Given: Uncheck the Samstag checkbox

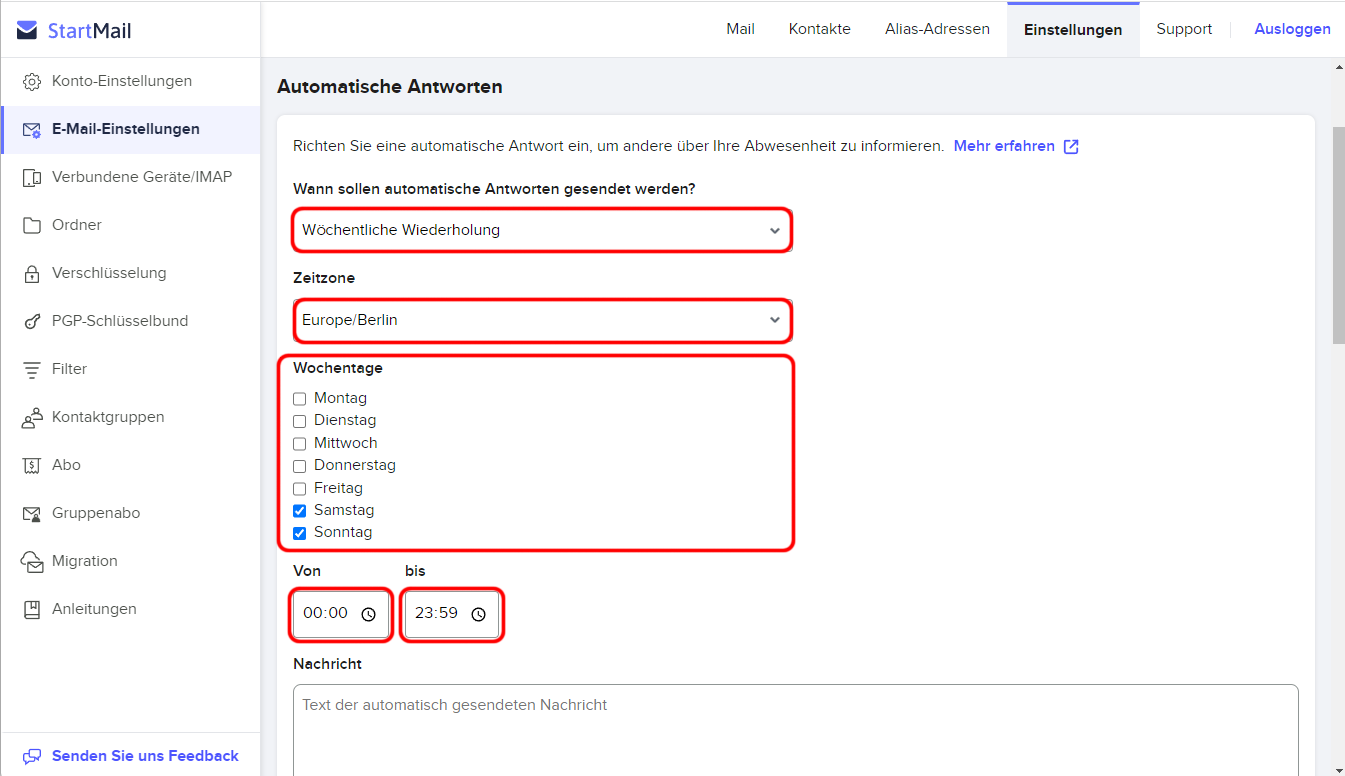Looking at the screenshot, I should [299, 511].
